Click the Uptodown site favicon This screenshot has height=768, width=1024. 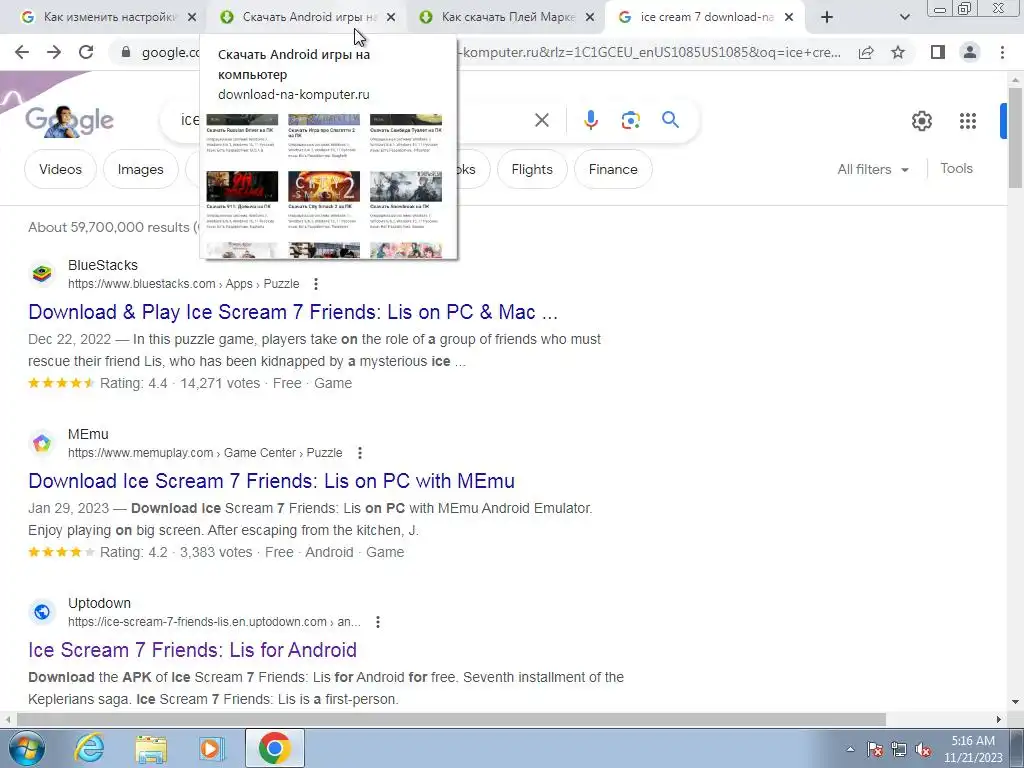(42, 612)
